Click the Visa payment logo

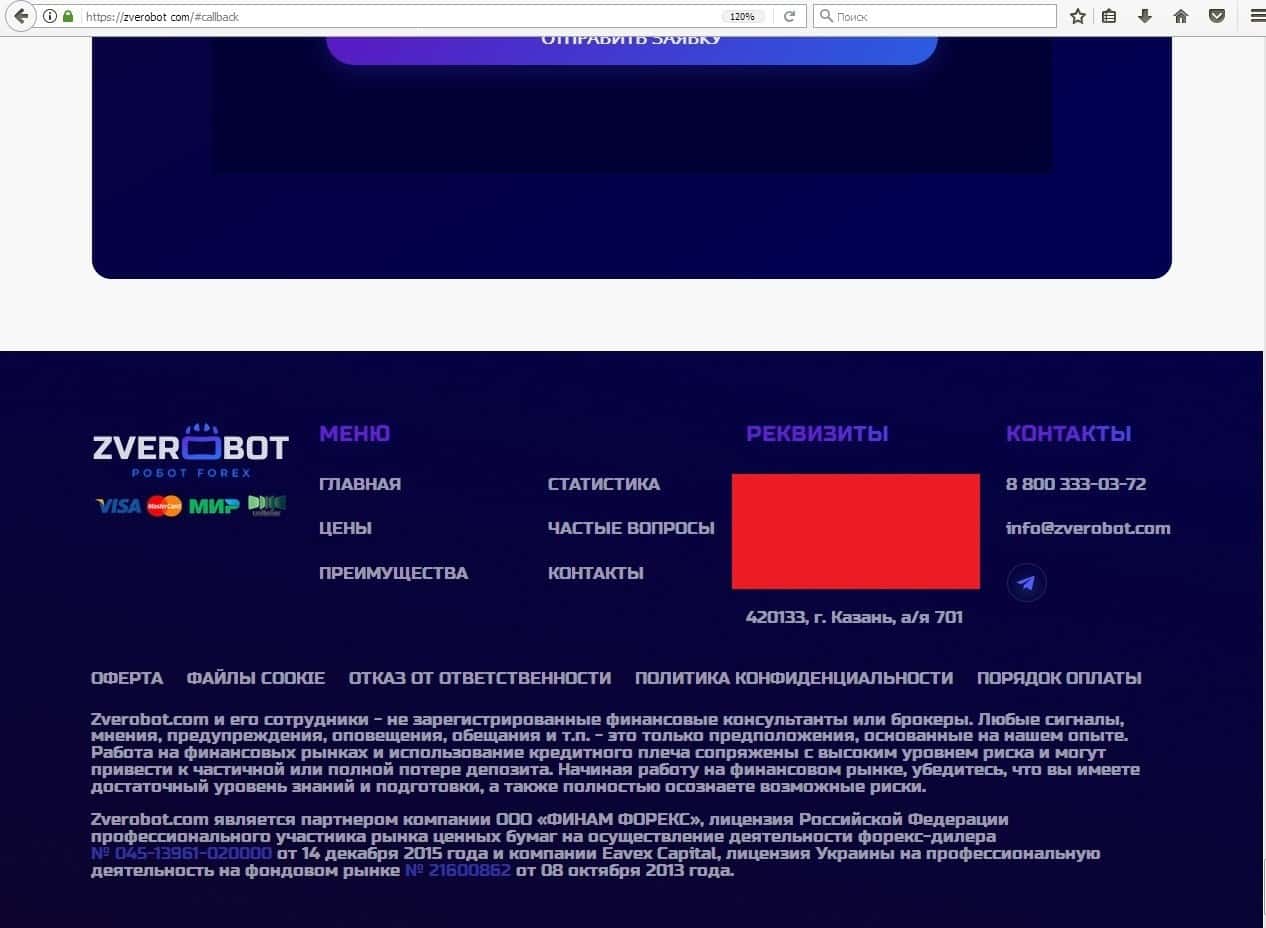click(118, 506)
